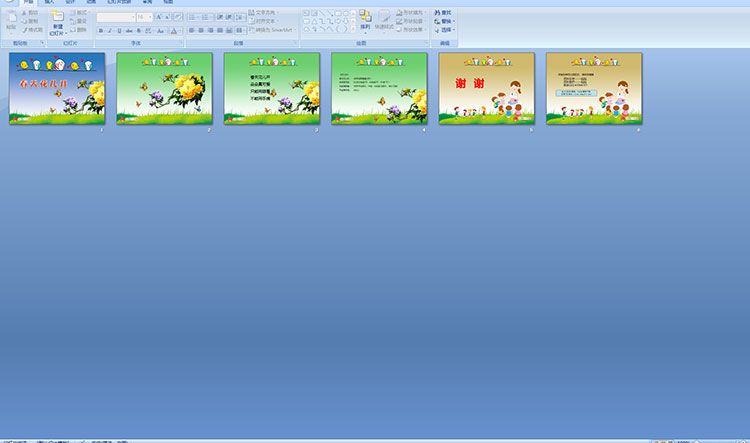The image size is (750, 443).
Task: Switch to the Insert (插入) tab
Action: [x=49, y=3]
